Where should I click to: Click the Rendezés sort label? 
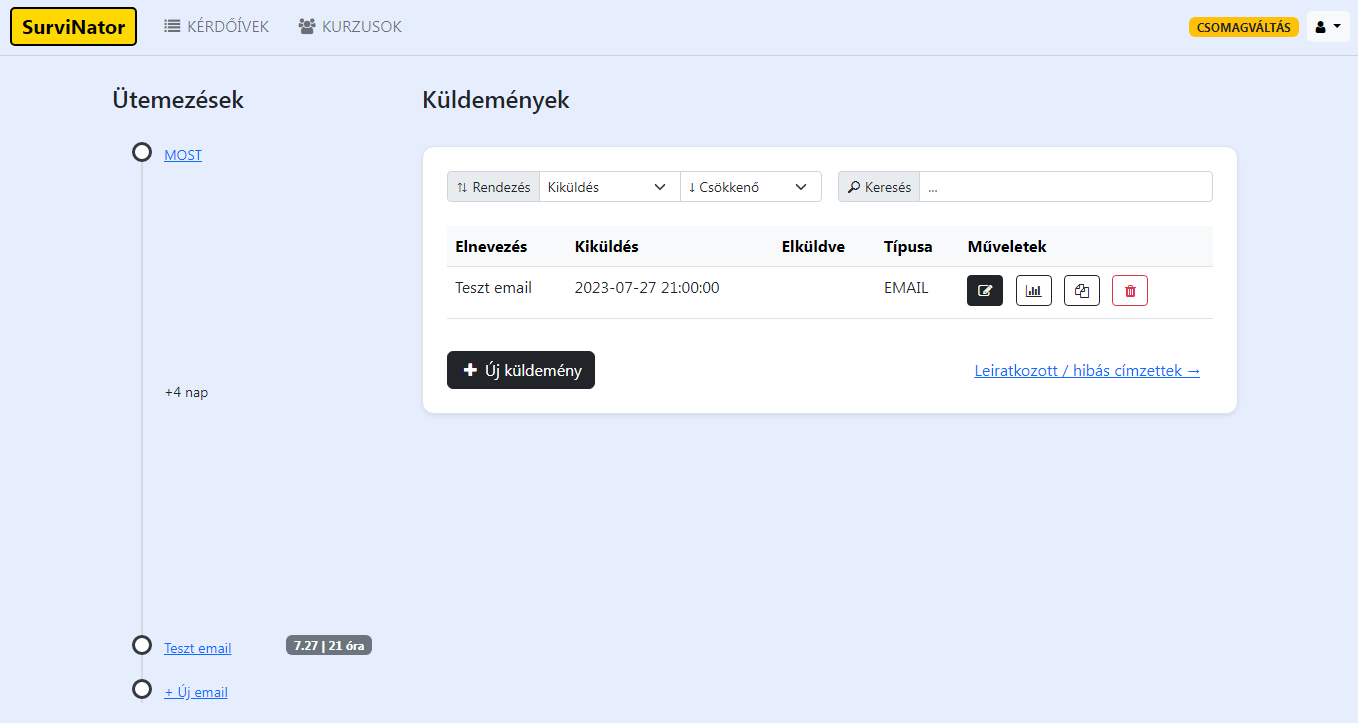pyautogui.click(x=493, y=187)
